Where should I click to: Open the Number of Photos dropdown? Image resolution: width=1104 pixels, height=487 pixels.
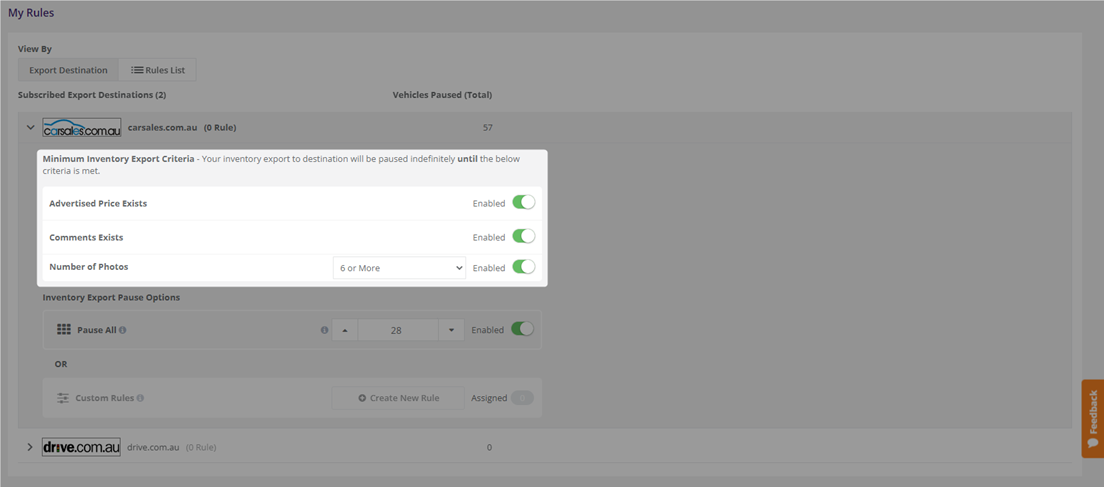(399, 268)
